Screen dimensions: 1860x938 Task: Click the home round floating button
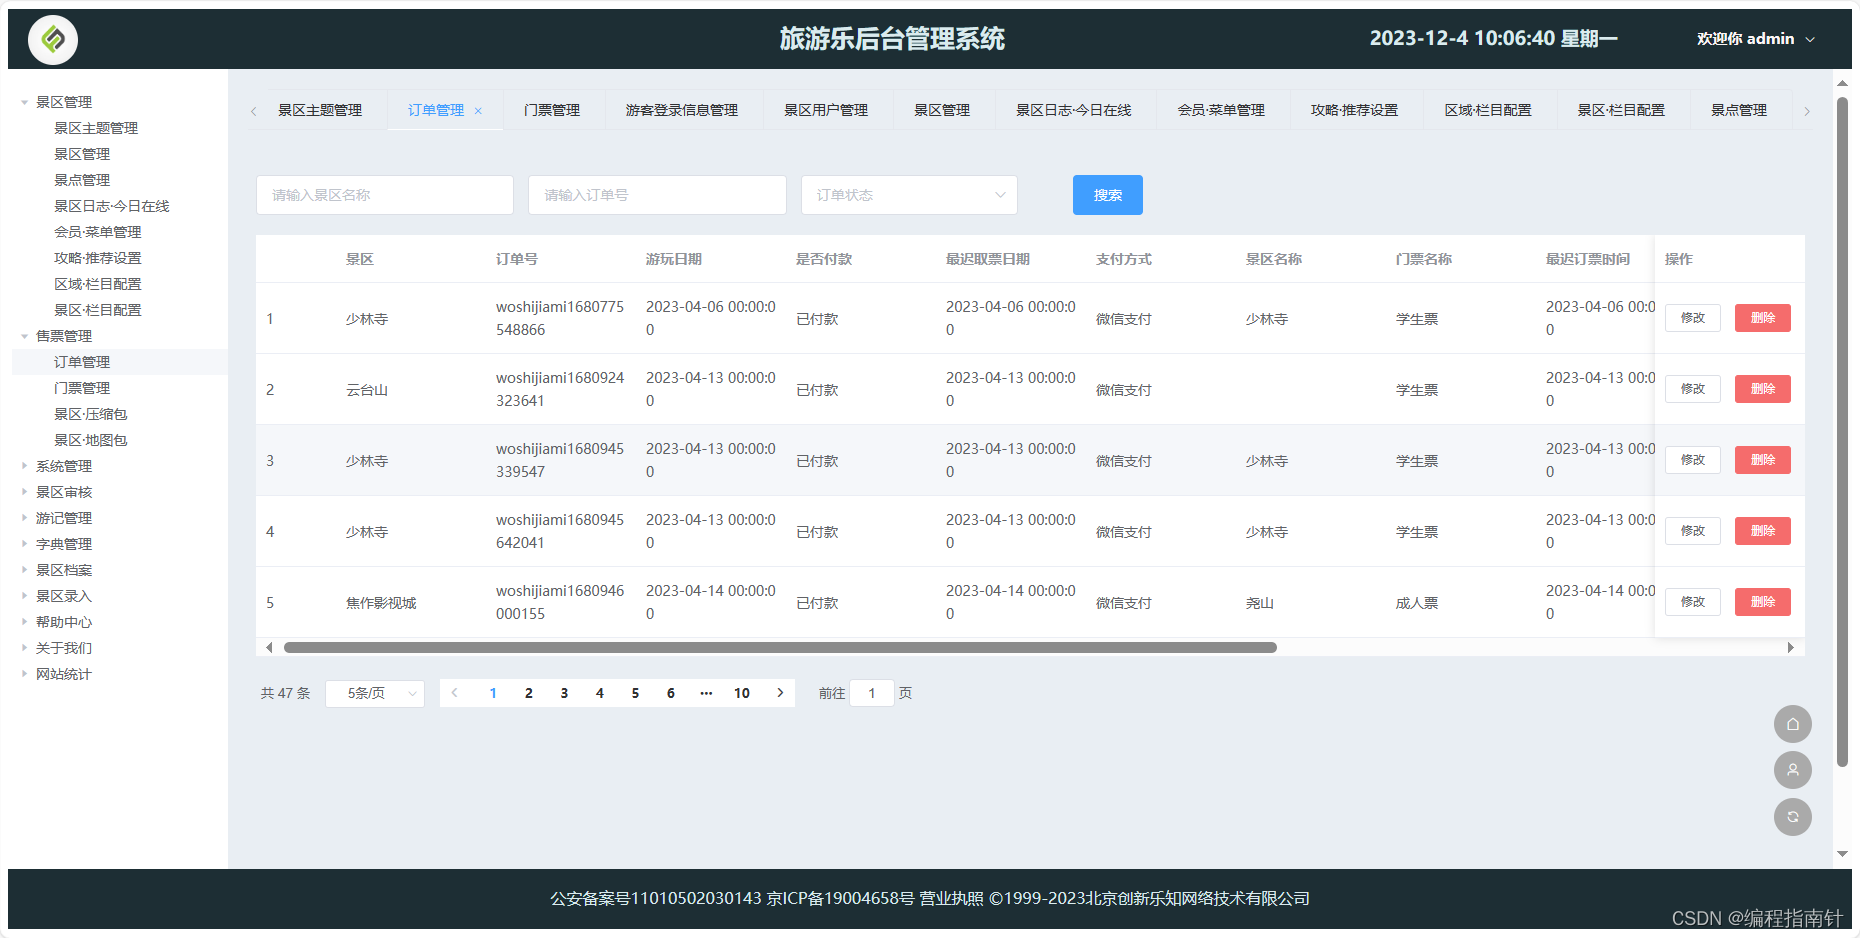click(x=1793, y=724)
